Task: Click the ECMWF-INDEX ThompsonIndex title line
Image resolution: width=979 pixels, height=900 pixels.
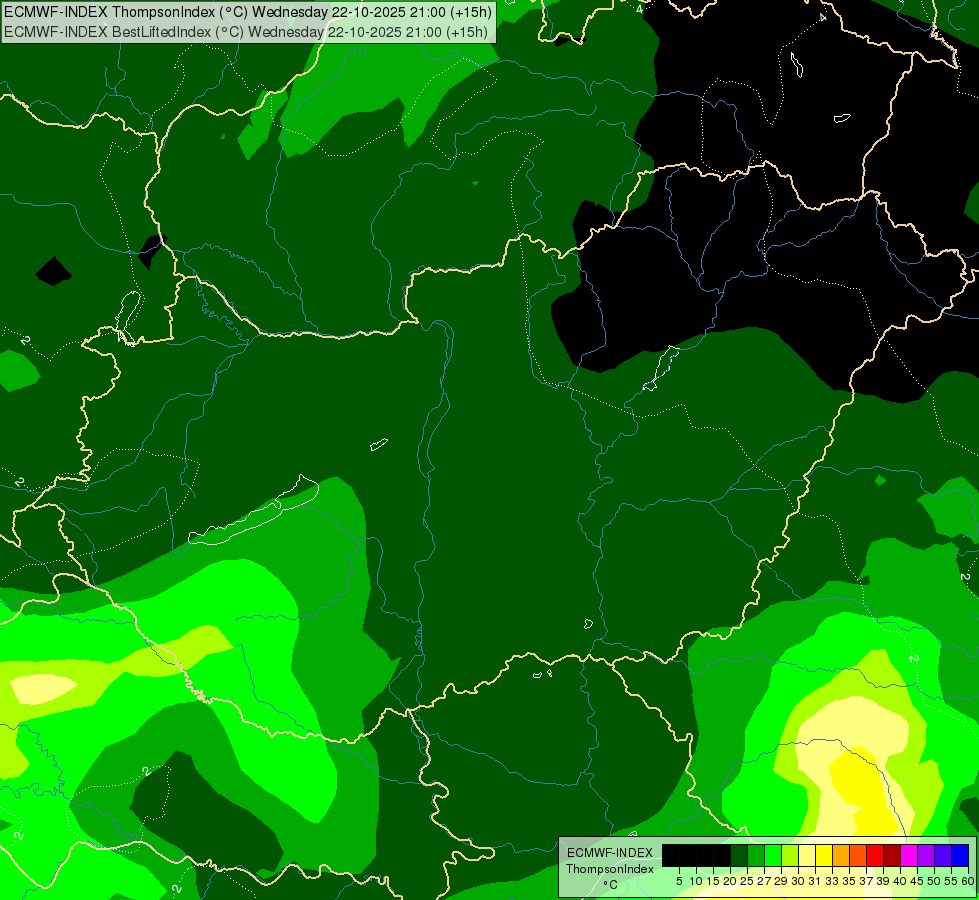Action: [248, 12]
